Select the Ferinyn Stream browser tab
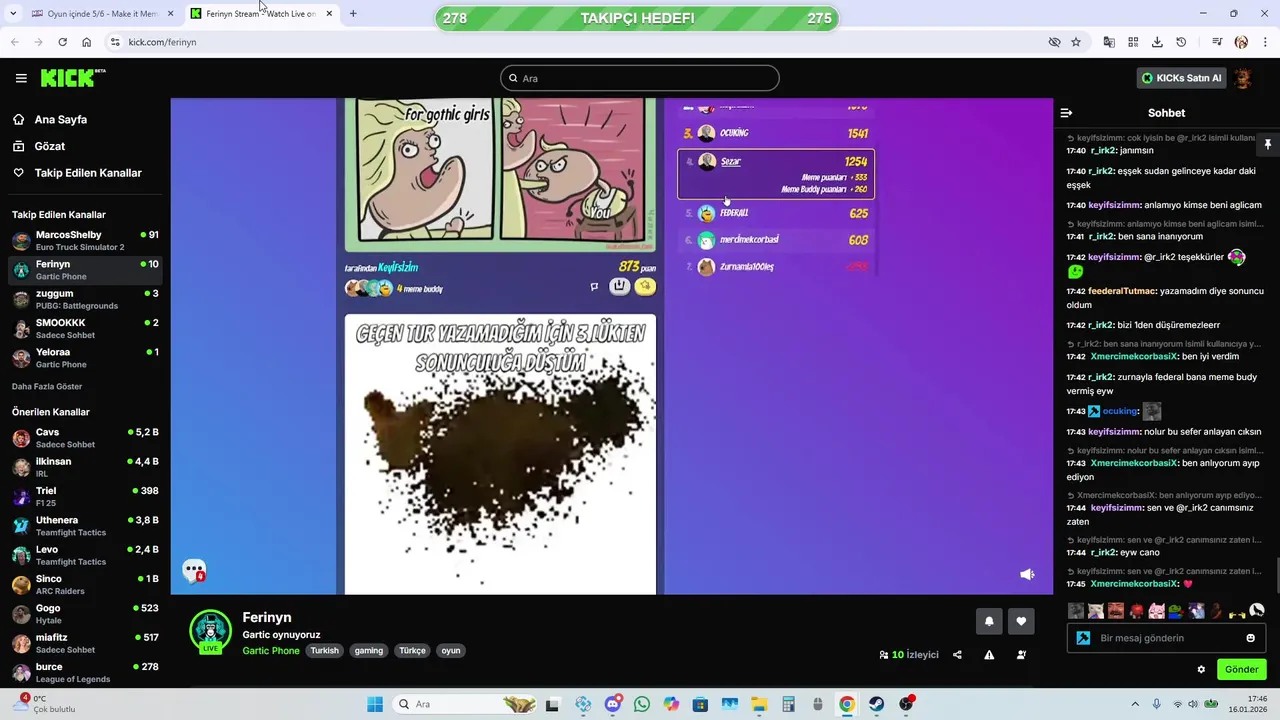The height and width of the screenshot is (720, 1280). 261,14
